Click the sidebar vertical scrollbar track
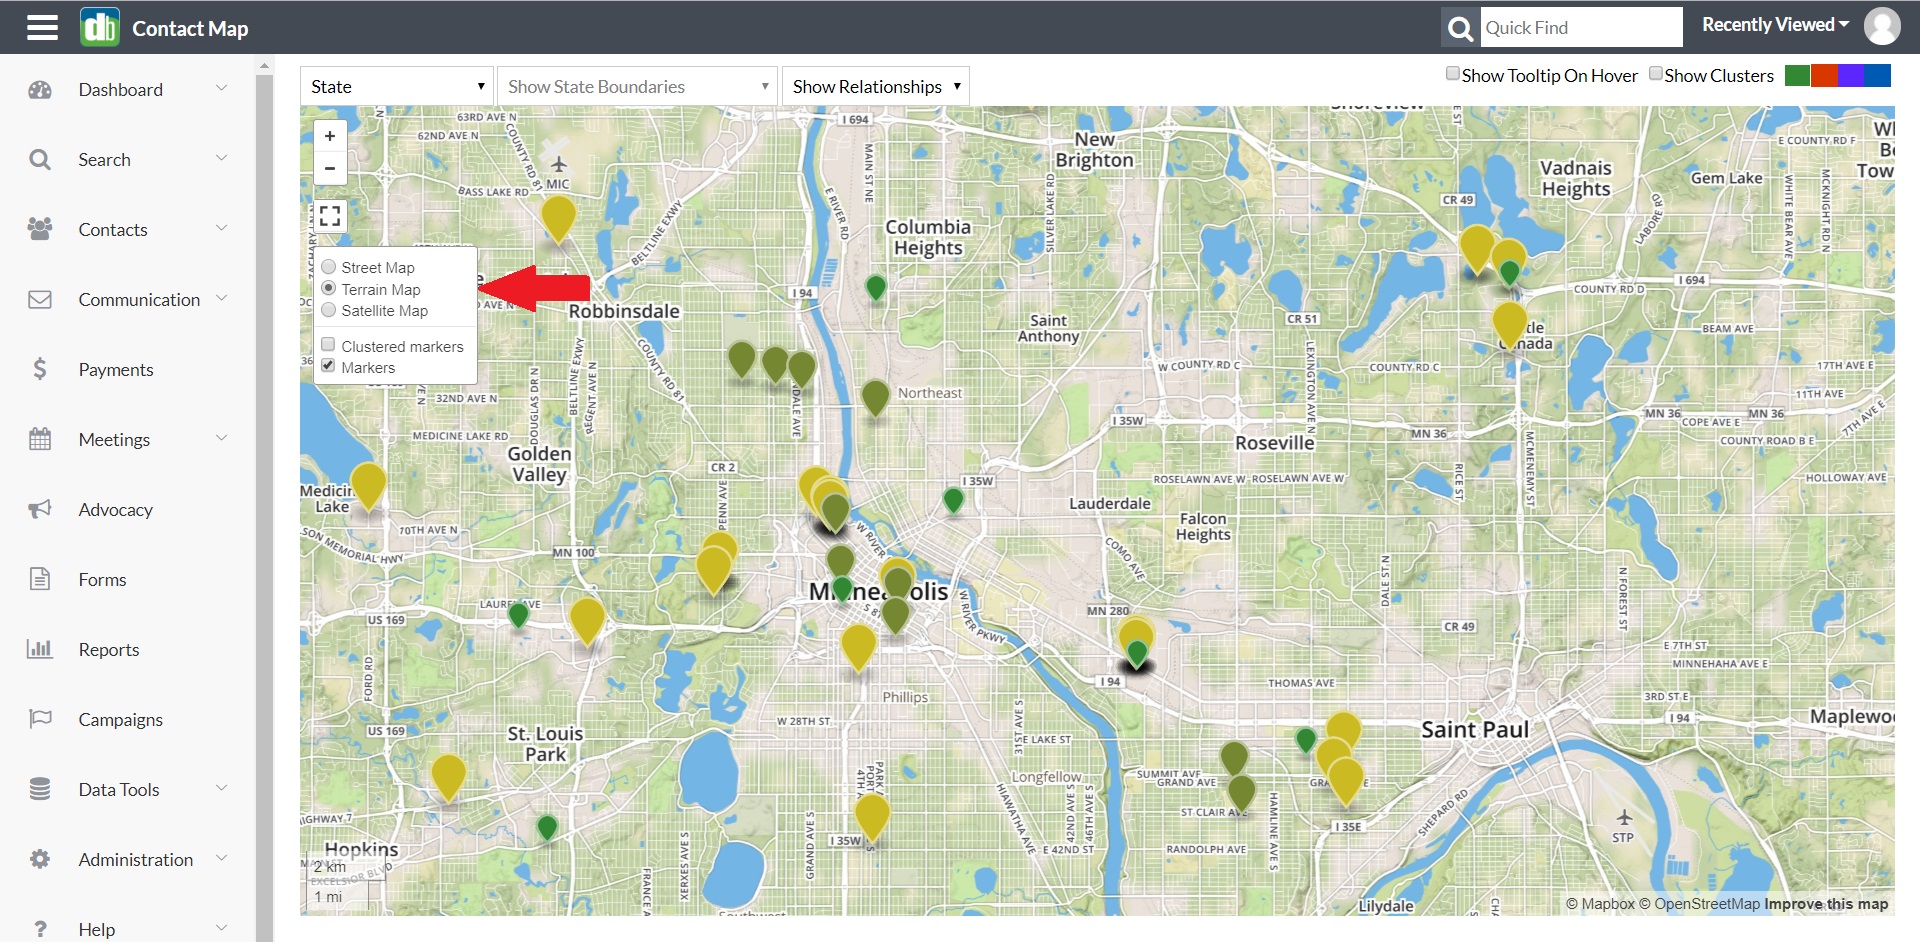This screenshot has height=942, width=1920. (x=264, y=508)
